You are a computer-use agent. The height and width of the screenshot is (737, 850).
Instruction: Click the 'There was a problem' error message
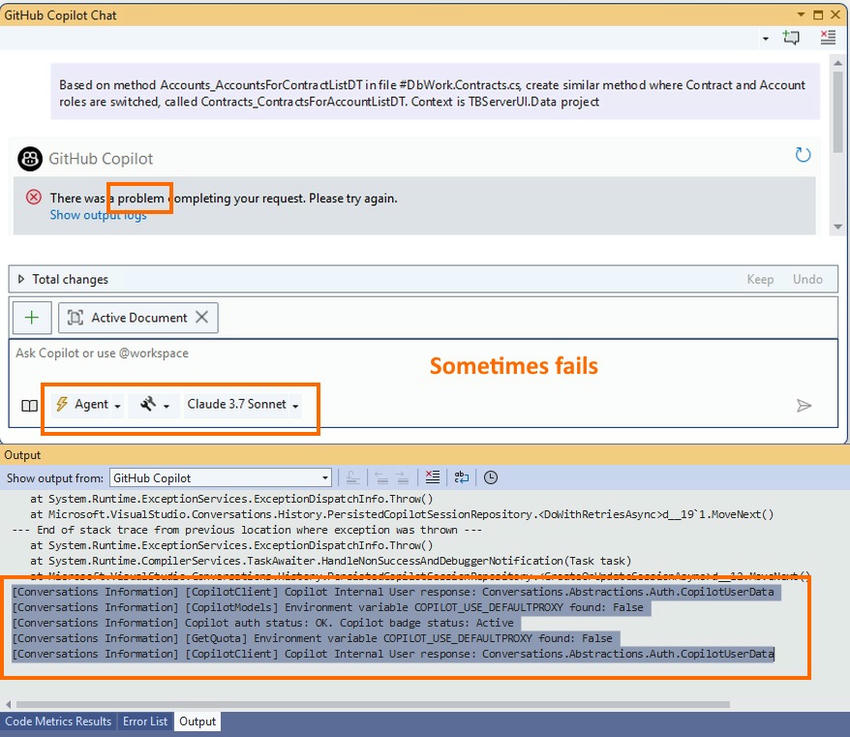click(x=223, y=198)
